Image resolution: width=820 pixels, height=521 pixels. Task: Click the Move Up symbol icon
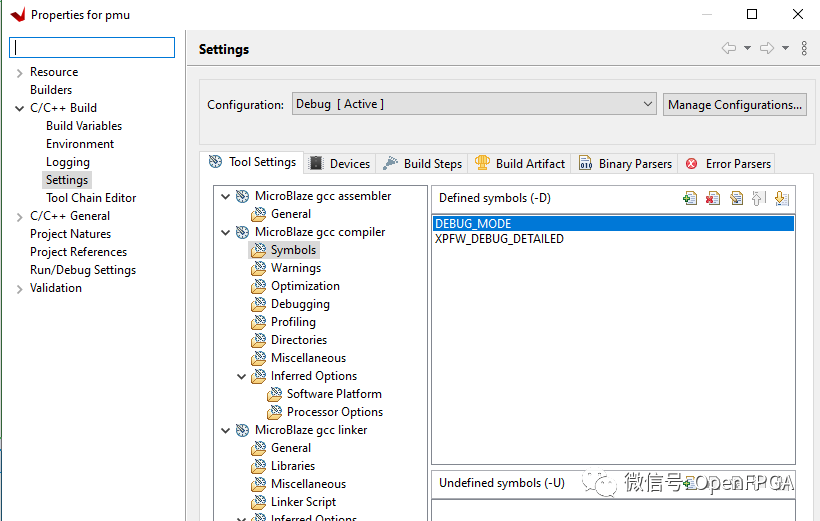[x=759, y=198]
